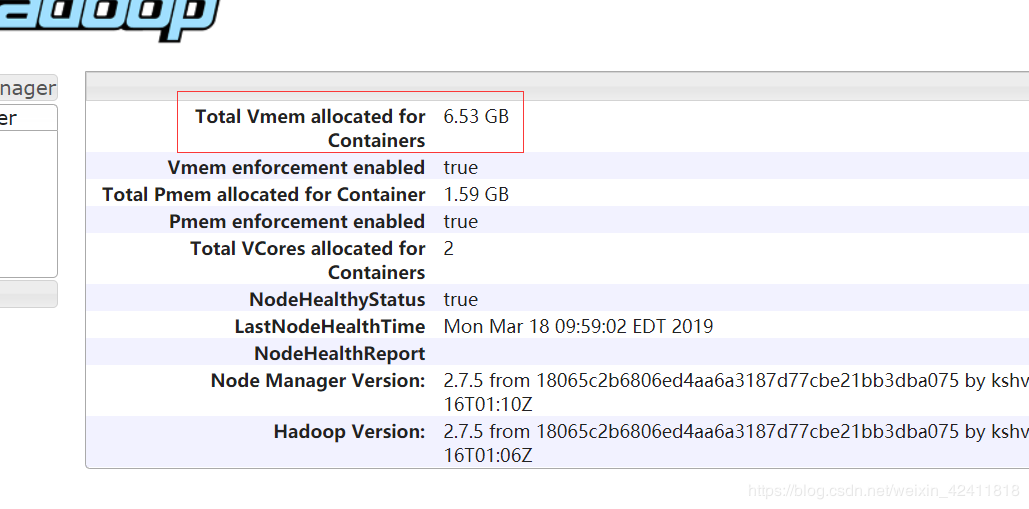Click Total Pmem allocated for Container label
This screenshot has width=1029, height=509.
264,194
